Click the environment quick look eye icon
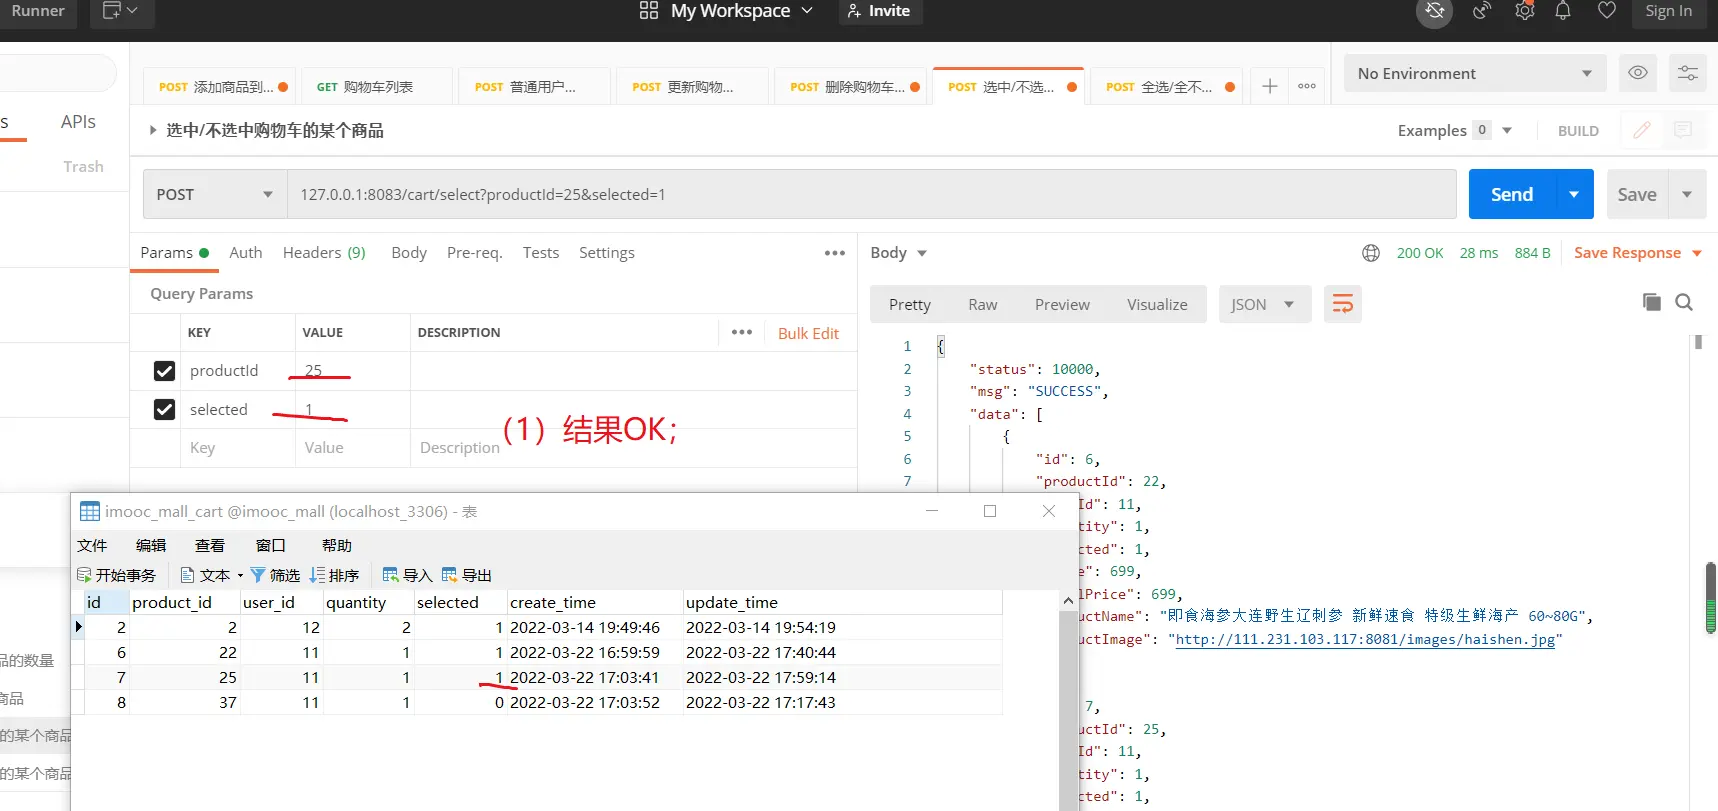 pos(1638,73)
